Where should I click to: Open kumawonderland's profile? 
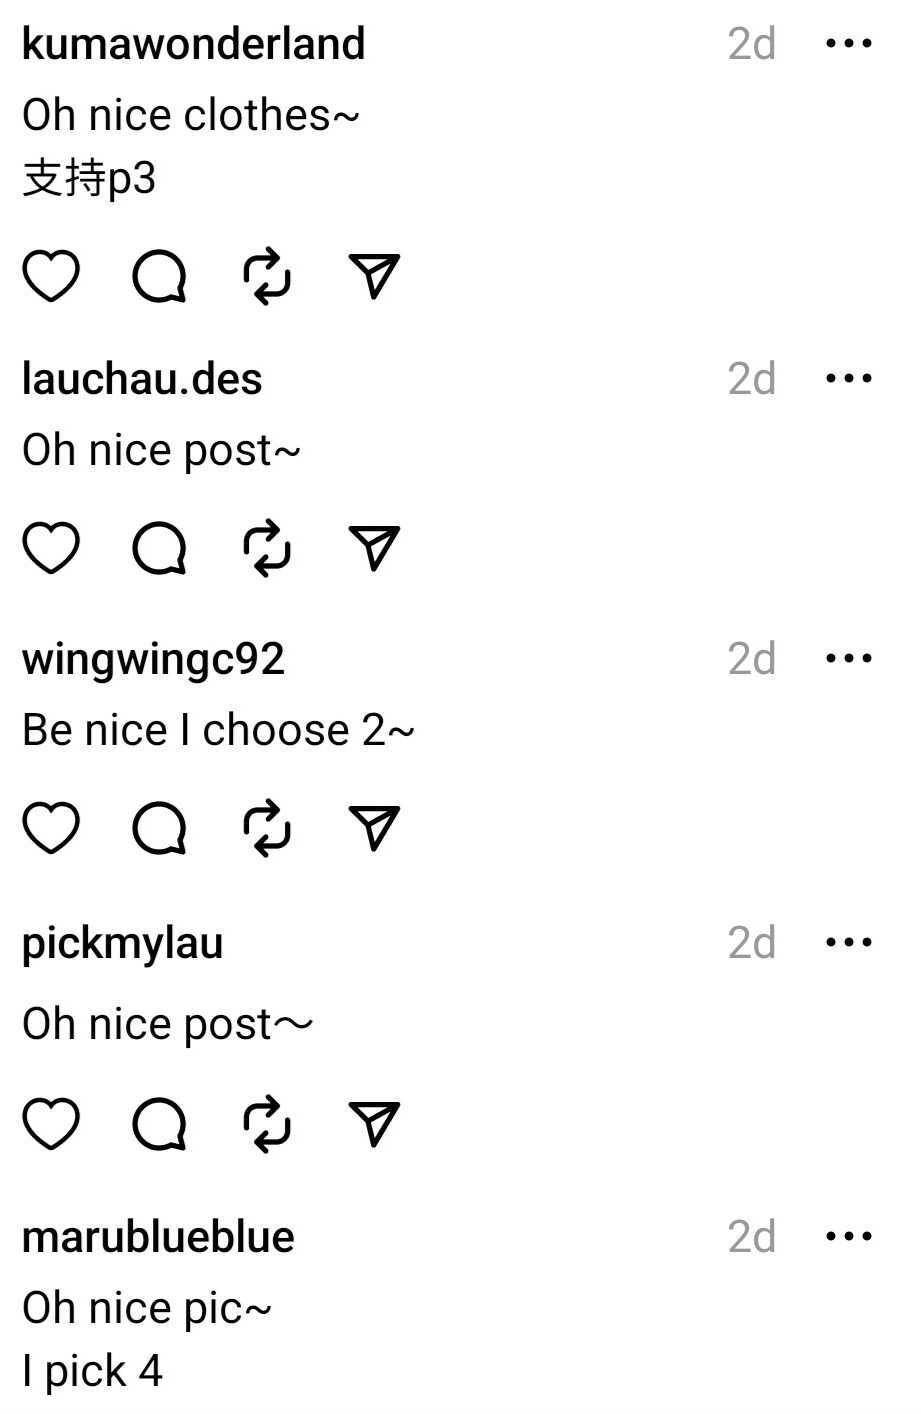pos(193,44)
